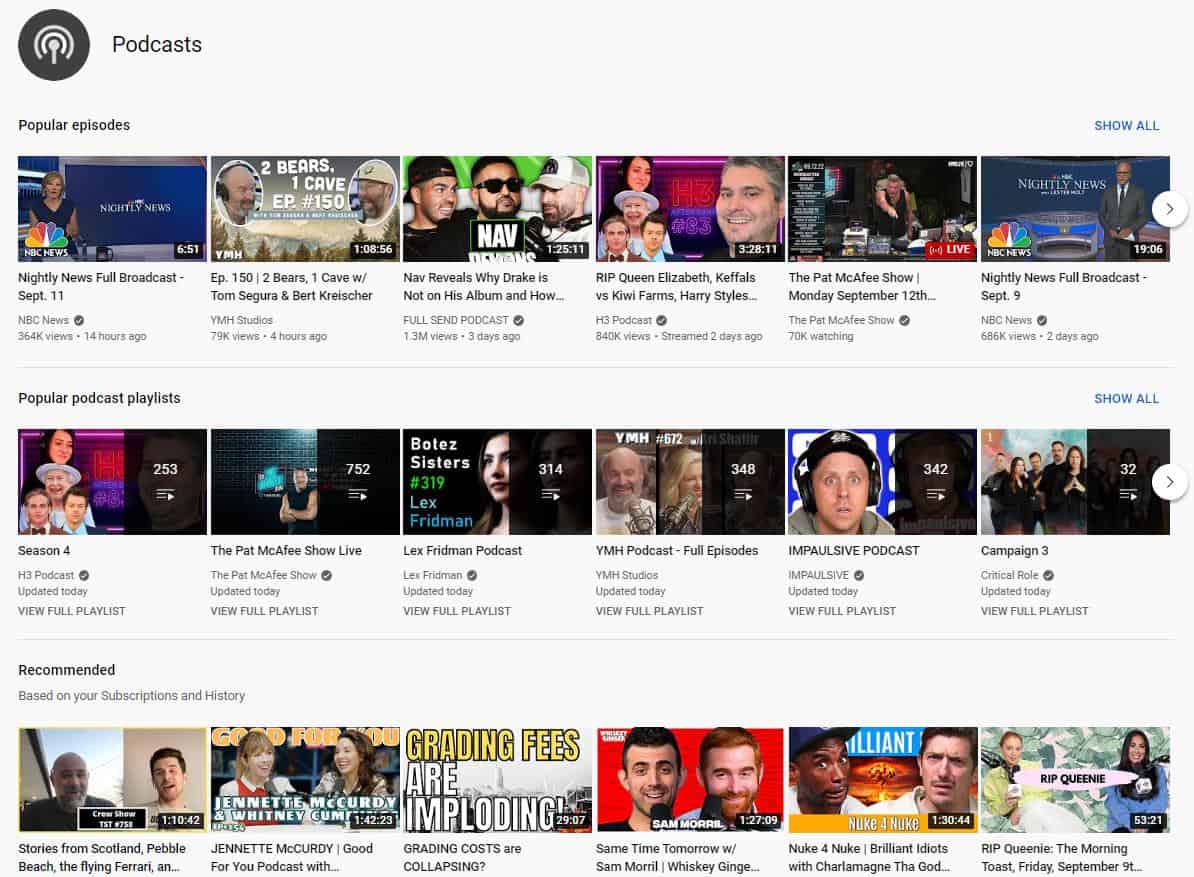
Task: Show all popular podcast playlists
Action: point(1126,399)
